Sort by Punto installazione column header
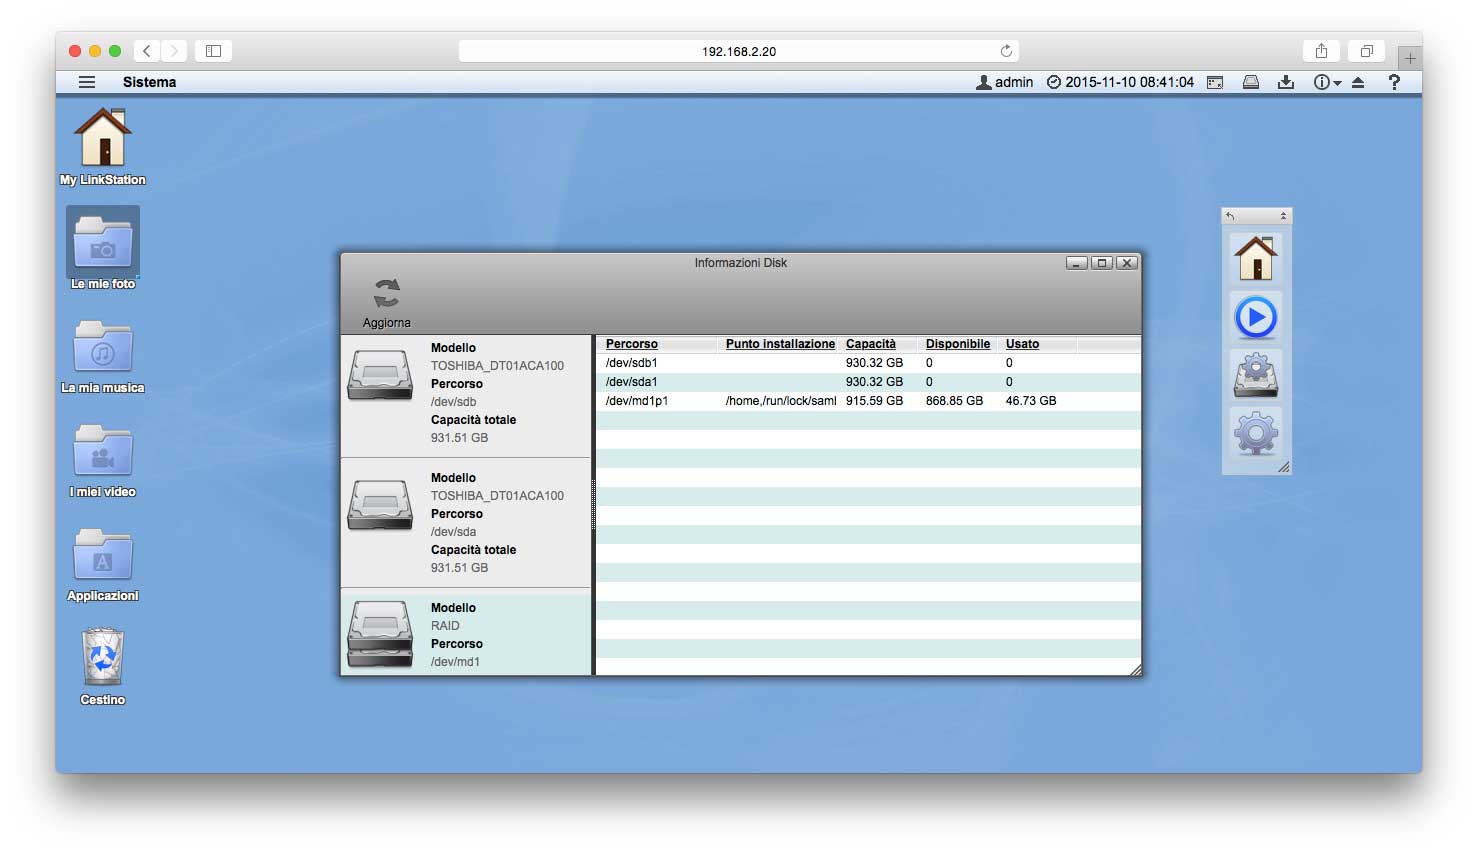Screen dimensions: 1478x853 pyautogui.click(x=780, y=344)
